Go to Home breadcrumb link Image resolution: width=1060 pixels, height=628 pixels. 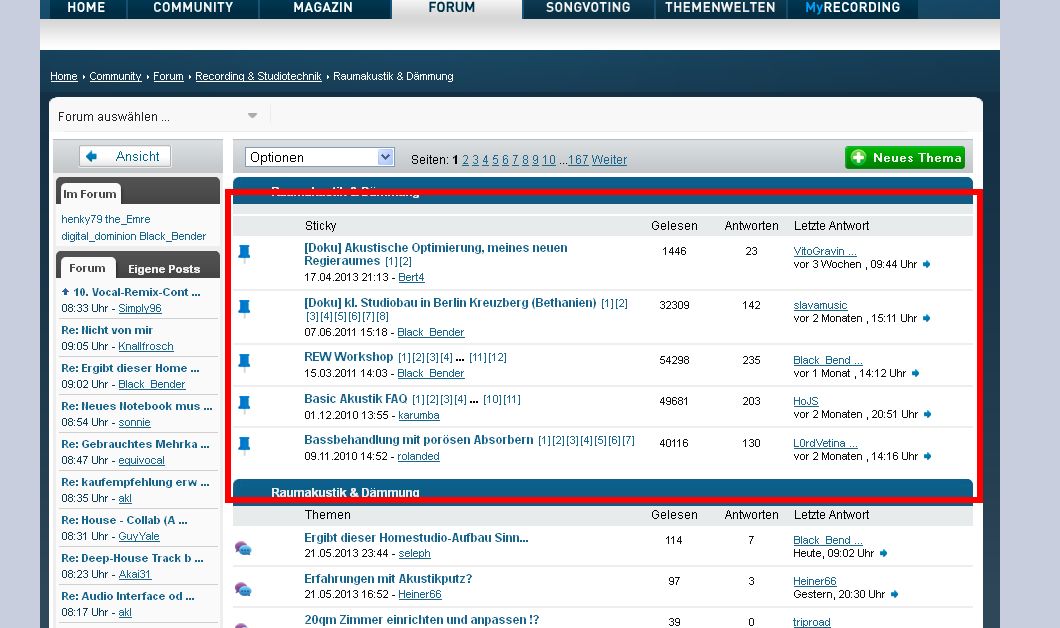tap(64, 76)
